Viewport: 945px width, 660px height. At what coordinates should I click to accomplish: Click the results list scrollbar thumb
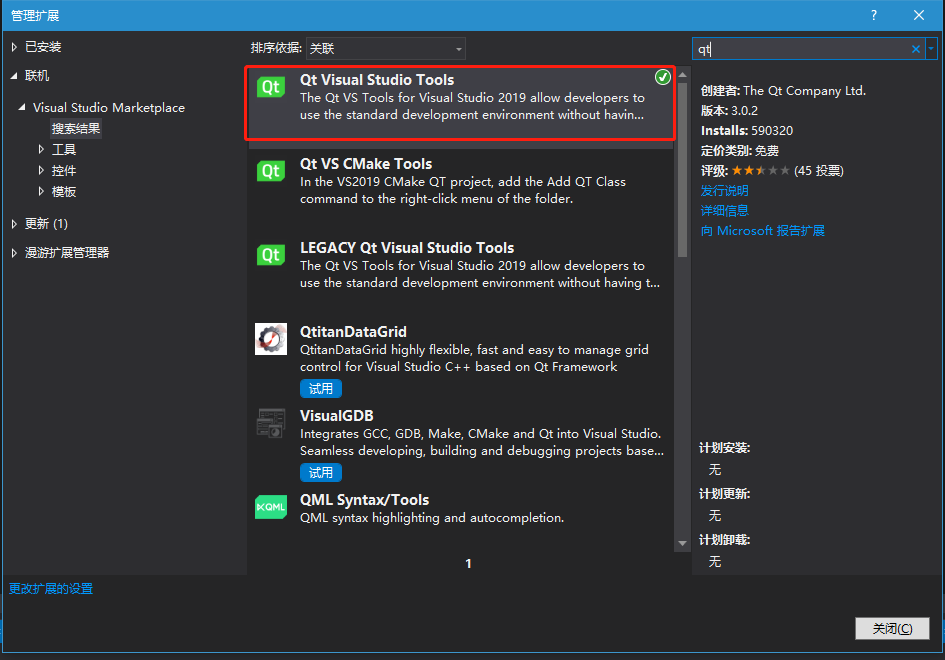coord(682,170)
